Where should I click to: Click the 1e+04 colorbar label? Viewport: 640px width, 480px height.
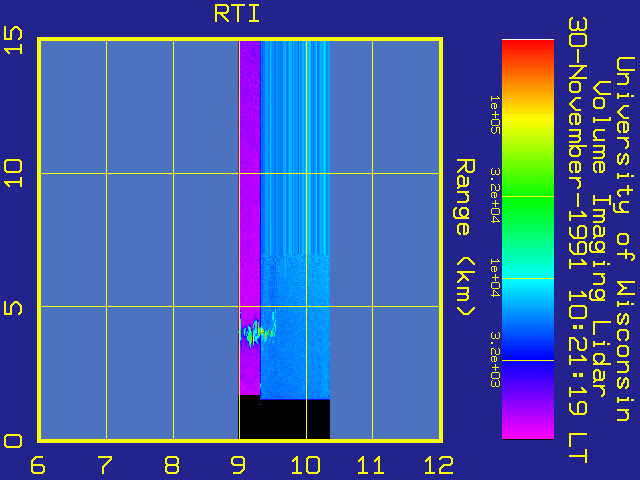(495, 278)
